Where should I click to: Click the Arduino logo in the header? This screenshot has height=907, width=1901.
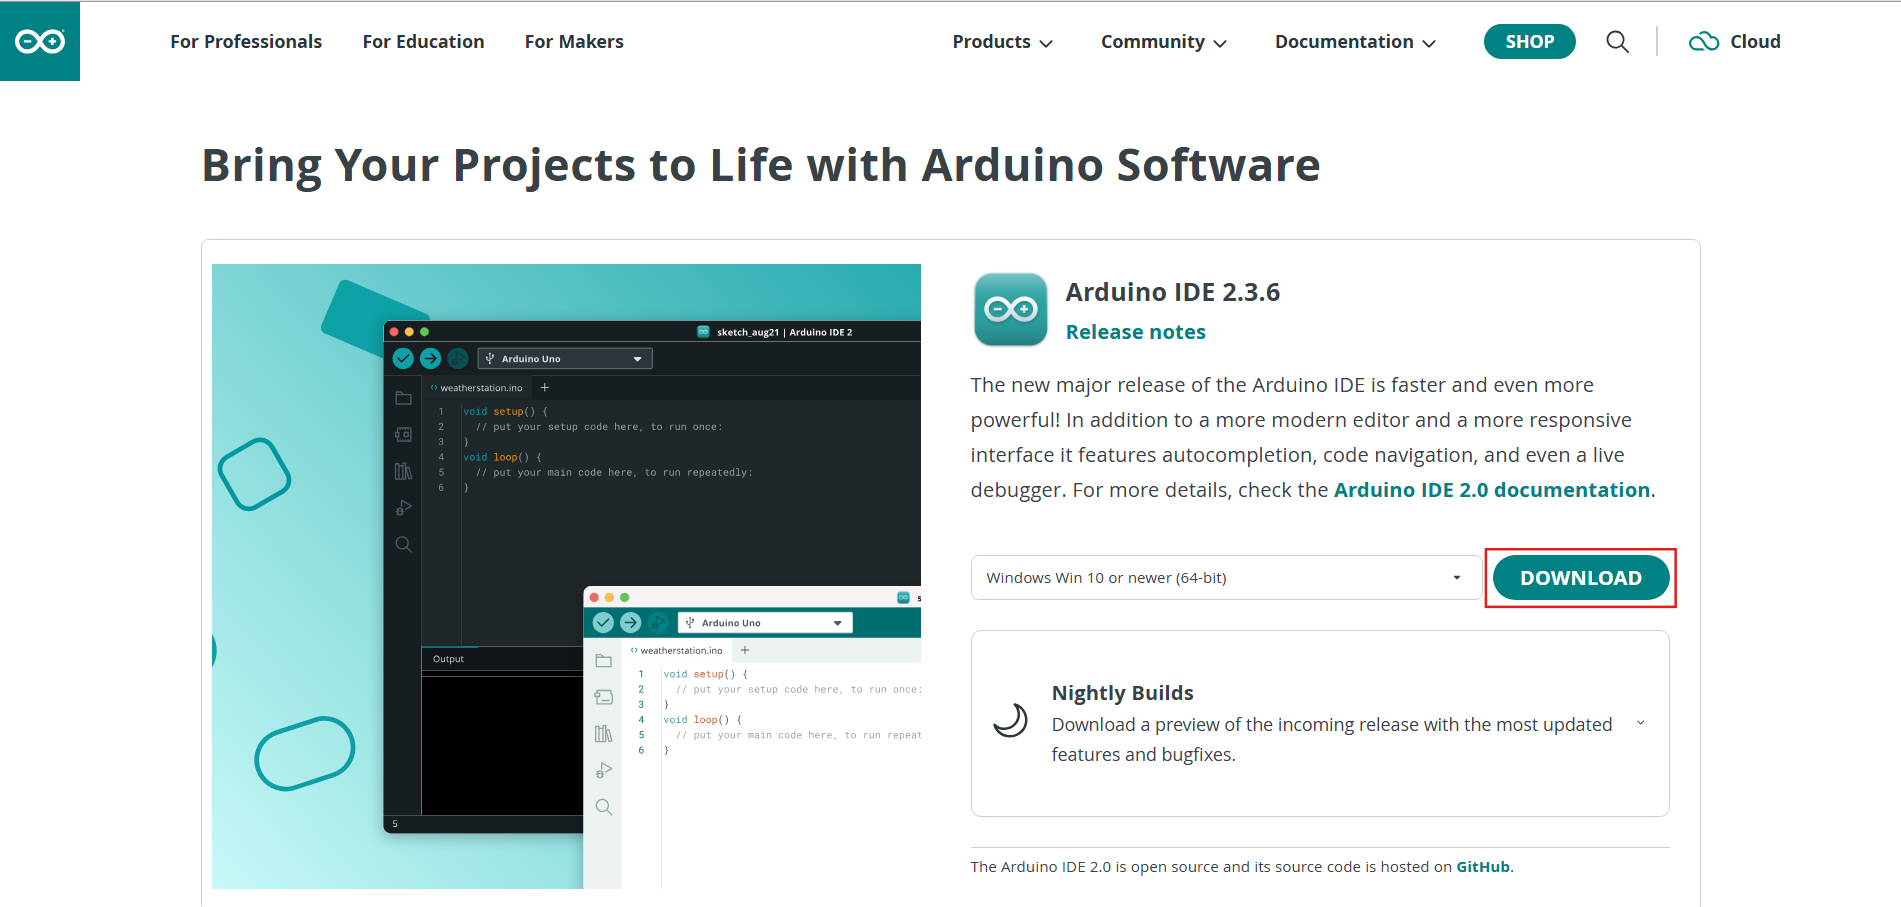coord(40,41)
